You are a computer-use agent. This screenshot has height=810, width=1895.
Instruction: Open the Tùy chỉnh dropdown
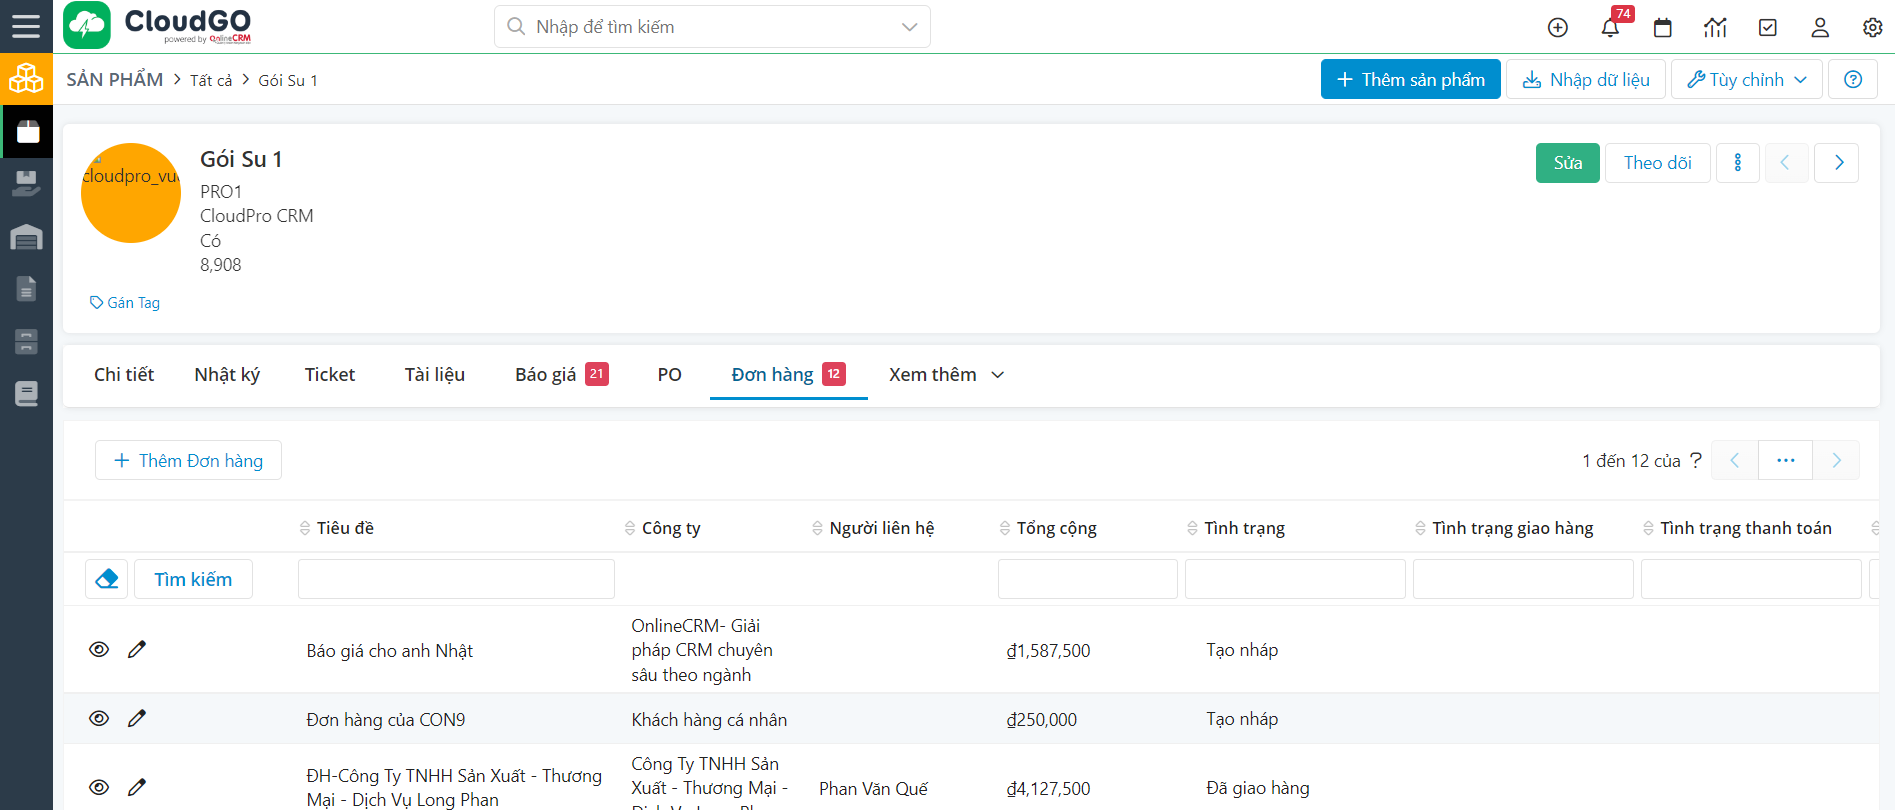1747,79
